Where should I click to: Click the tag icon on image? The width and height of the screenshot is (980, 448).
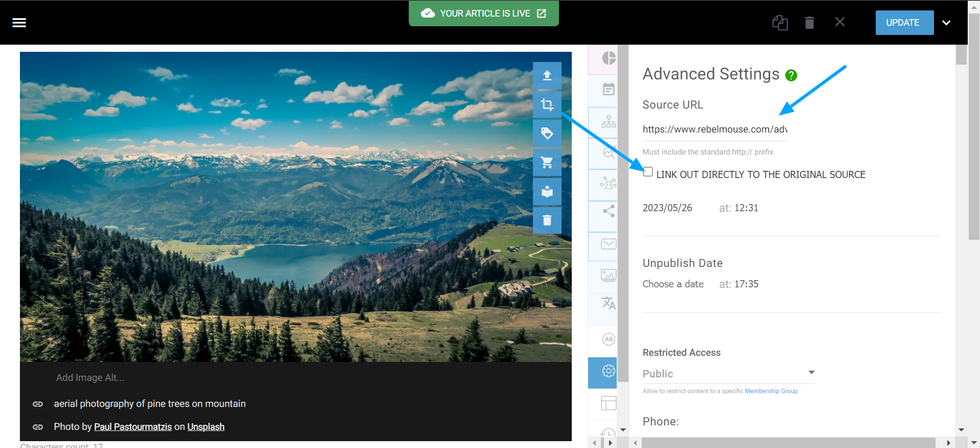(547, 134)
